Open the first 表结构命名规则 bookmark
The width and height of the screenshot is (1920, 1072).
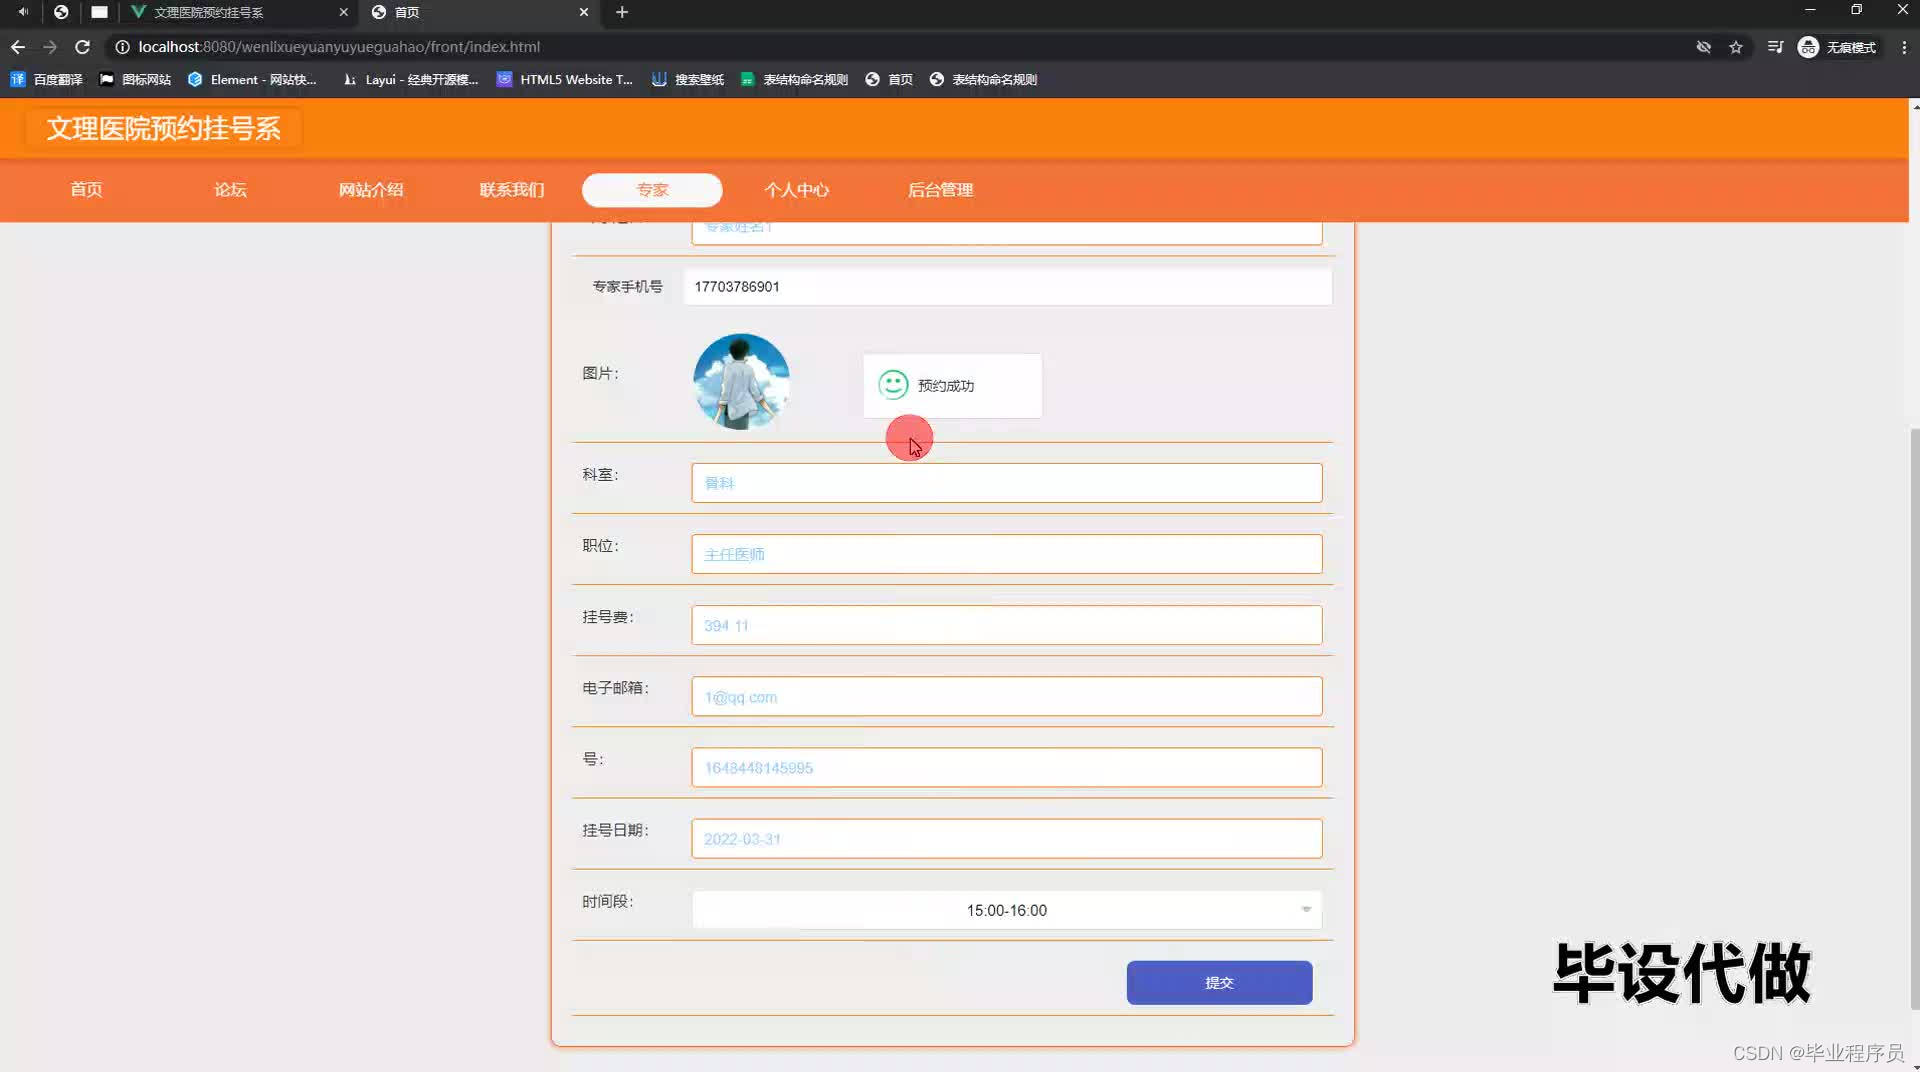(x=794, y=79)
